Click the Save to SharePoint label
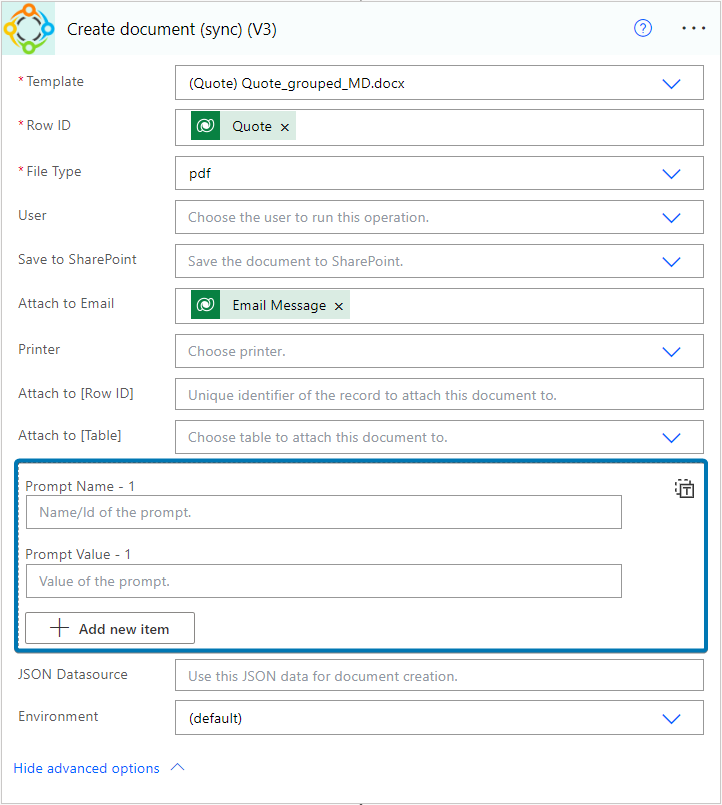The height and width of the screenshot is (805, 722). pos(78,259)
